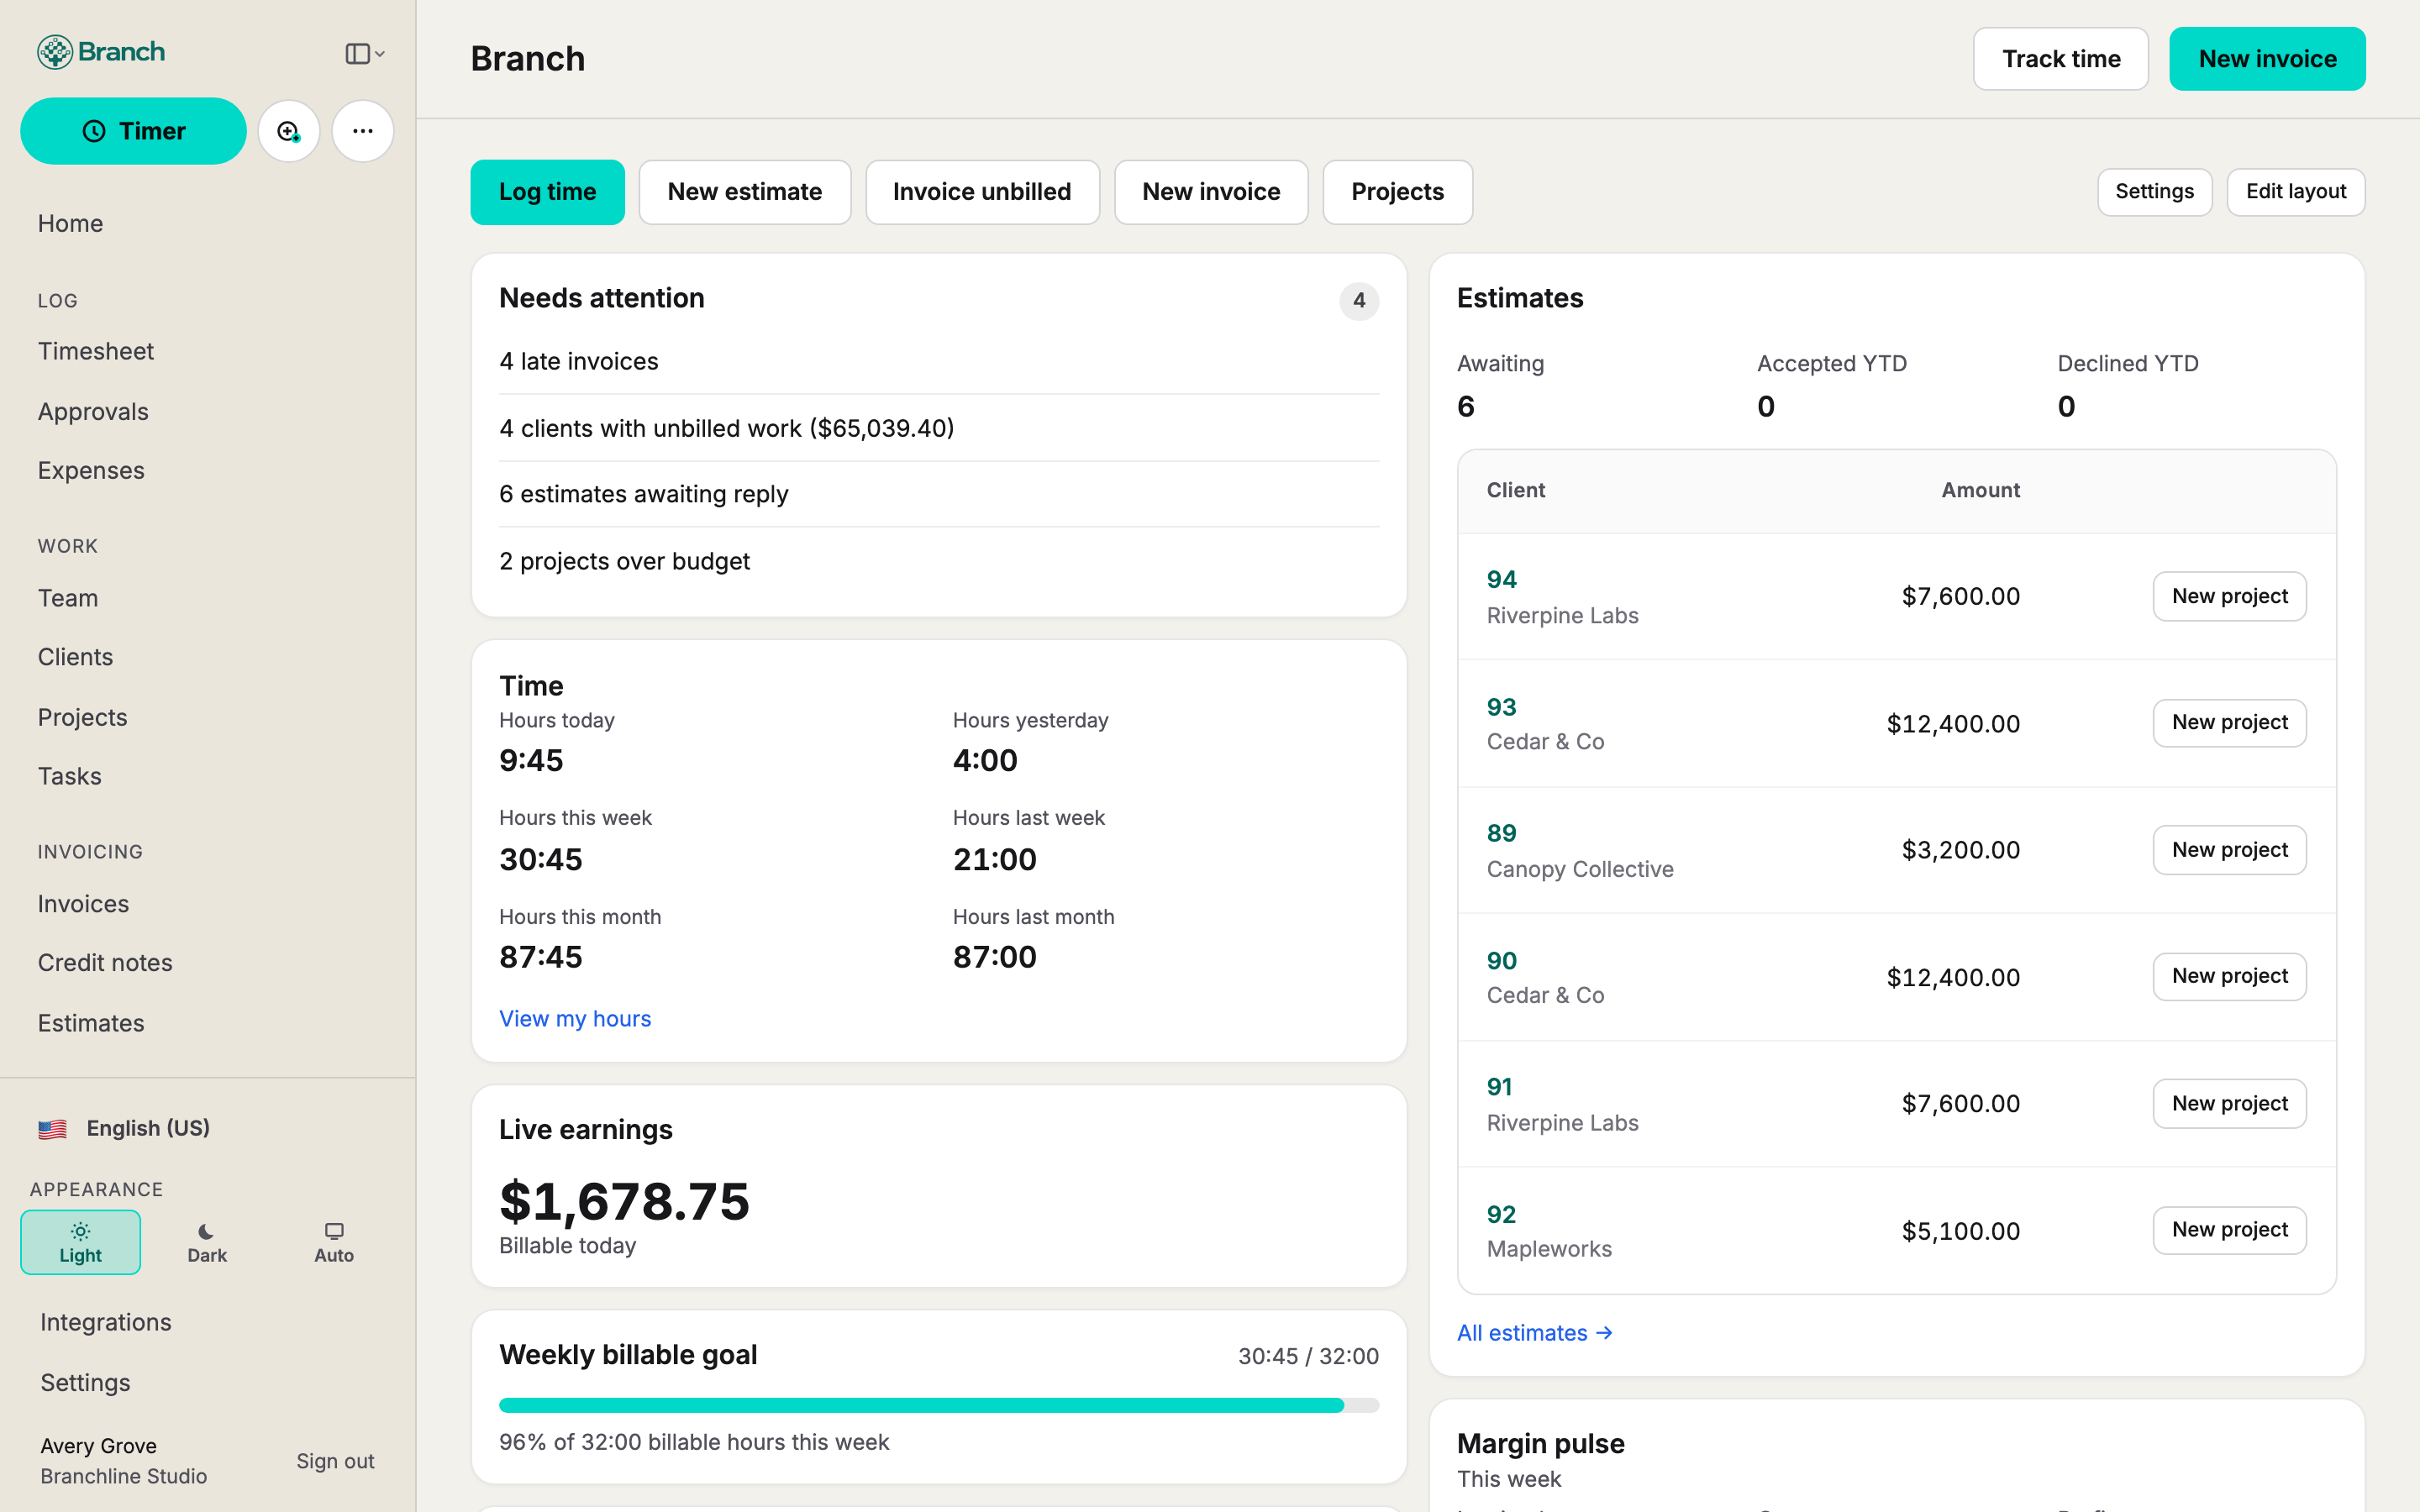The width and height of the screenshot is (2420, 1512).
Task: Click the teal New invoice header button
Action: (x=2267, y=59)
